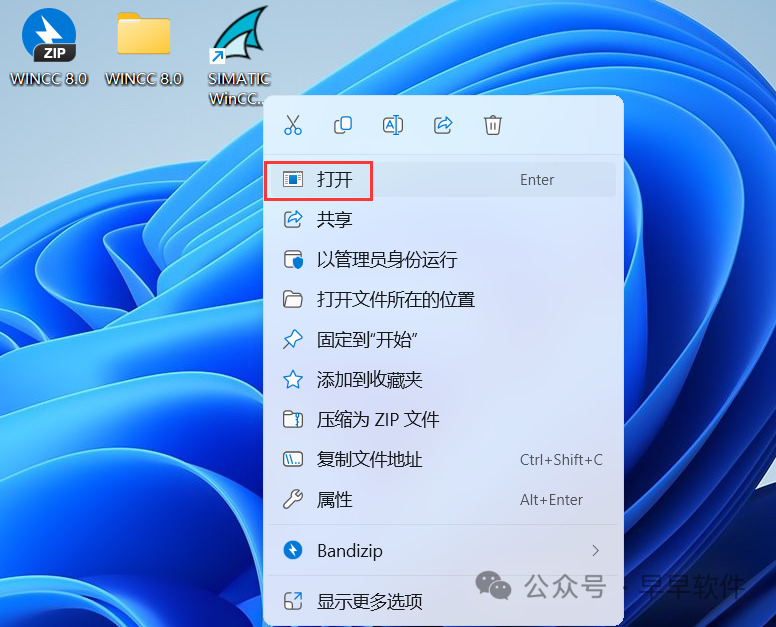Select 共享 menu entry
776x627 pixels.
coord(335,220)
